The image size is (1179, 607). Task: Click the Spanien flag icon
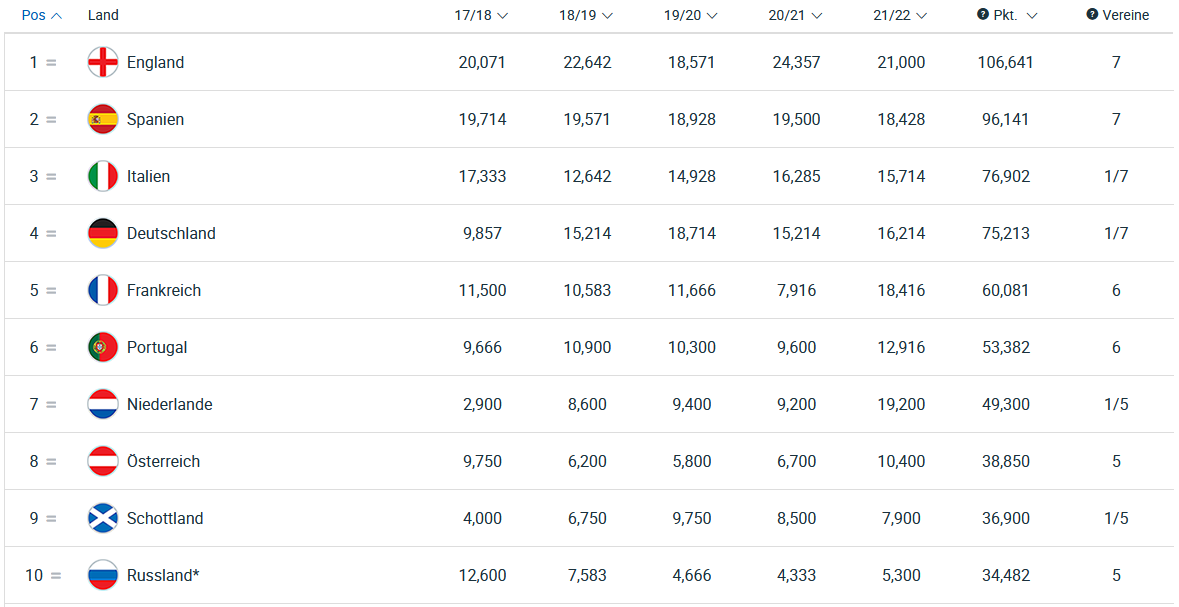(103, 120)
